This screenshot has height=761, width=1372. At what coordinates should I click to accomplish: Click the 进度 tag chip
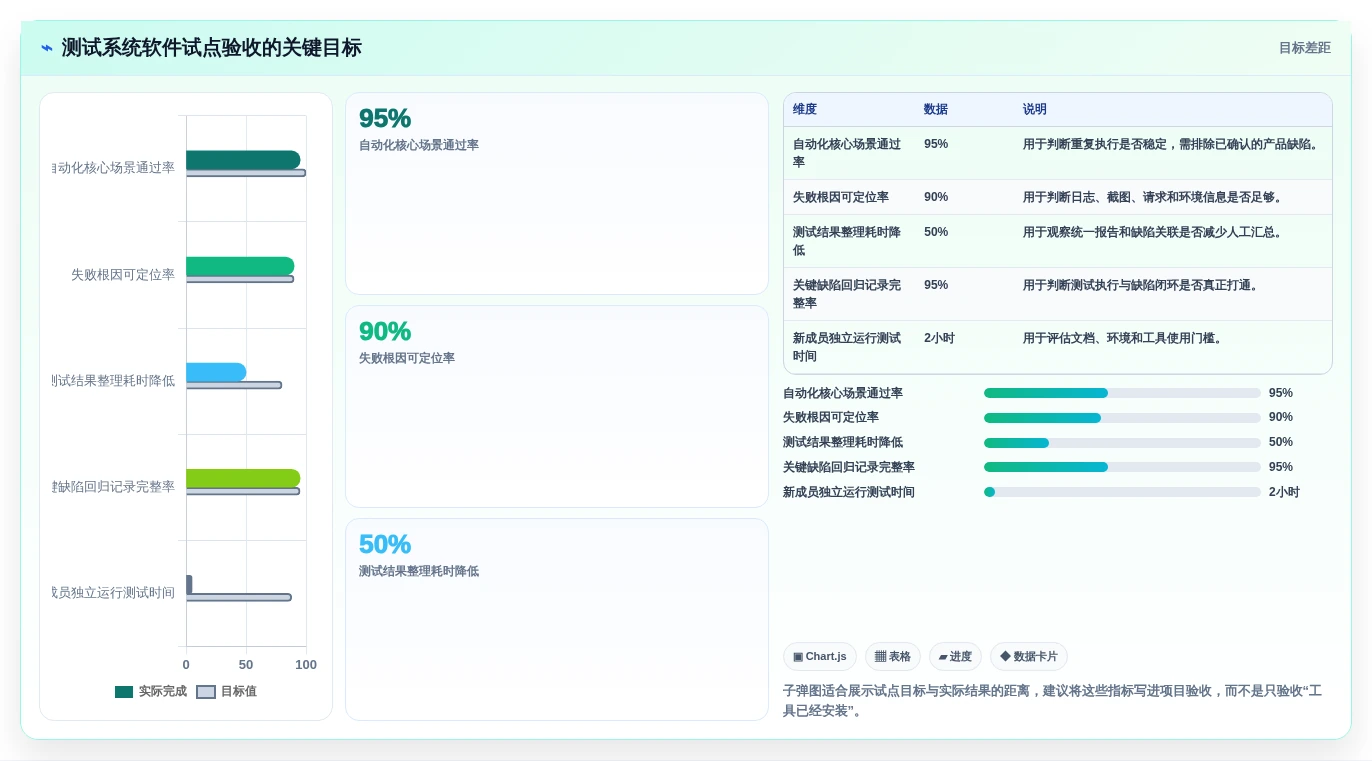[955, 656]
